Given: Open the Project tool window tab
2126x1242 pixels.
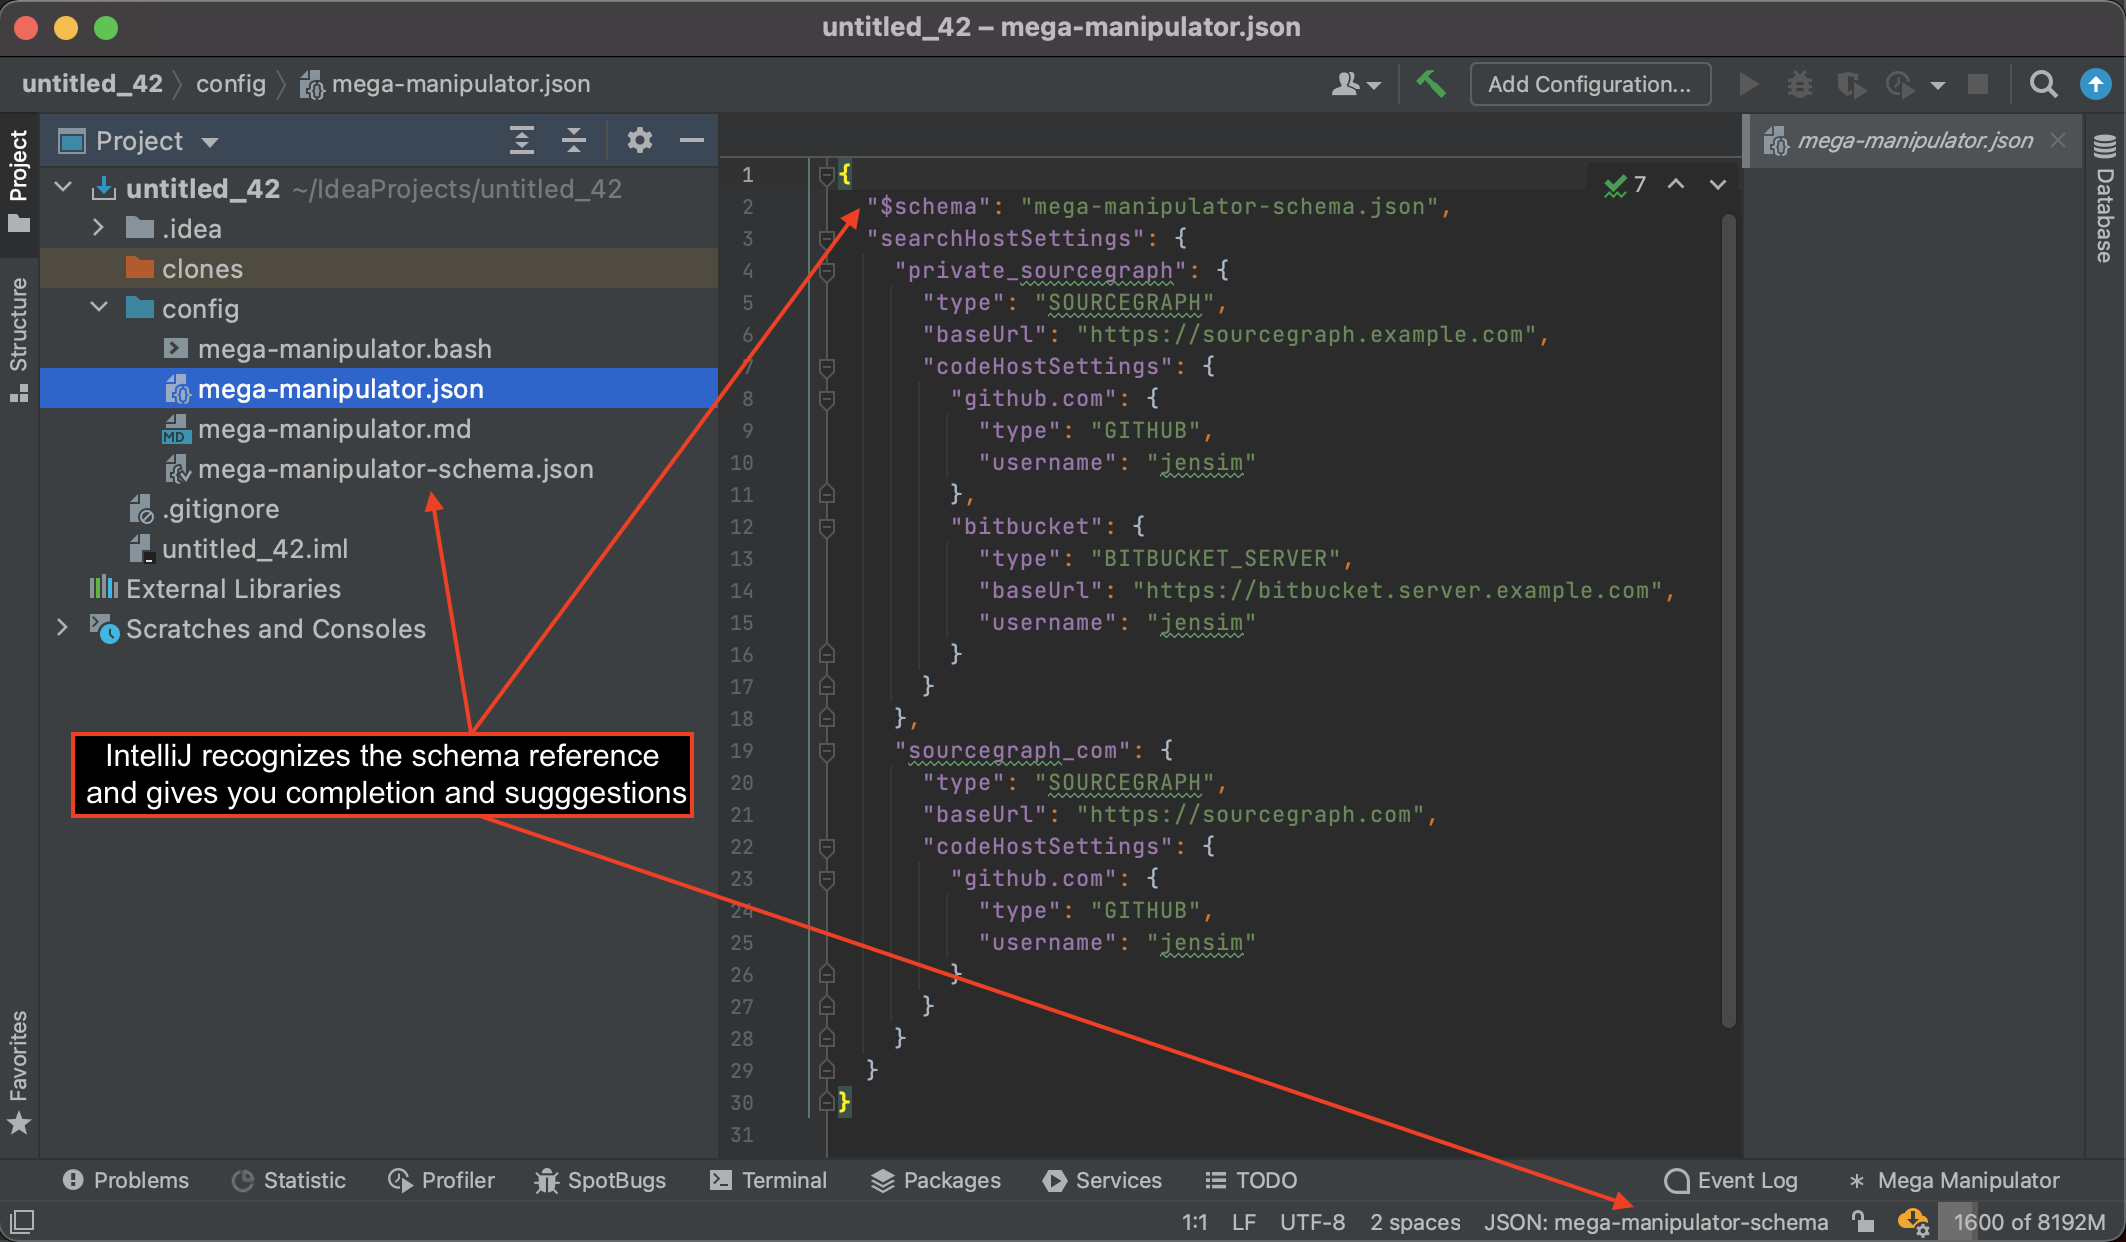Looking at the screenshot, I should [19, 180].
